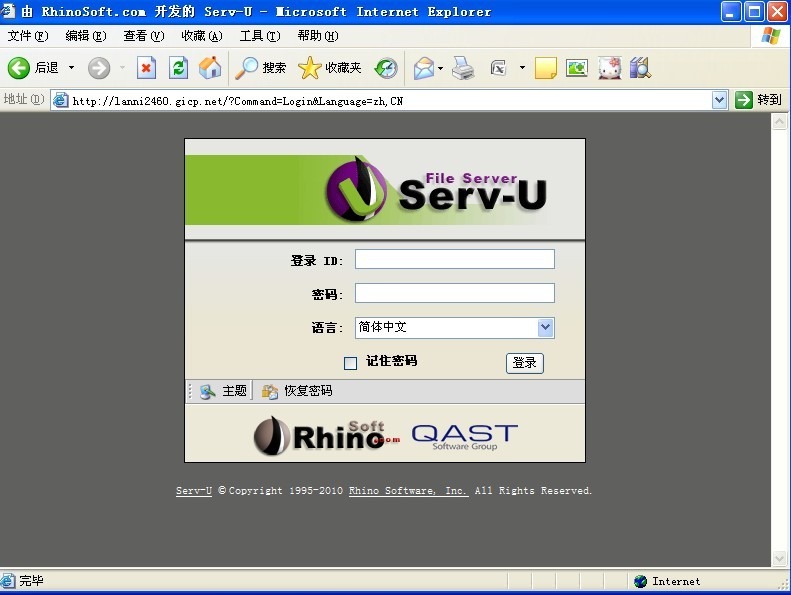Click the Windows flag logo
The width and height of the screenshot is (791, 595).
(x=771, y=36)
